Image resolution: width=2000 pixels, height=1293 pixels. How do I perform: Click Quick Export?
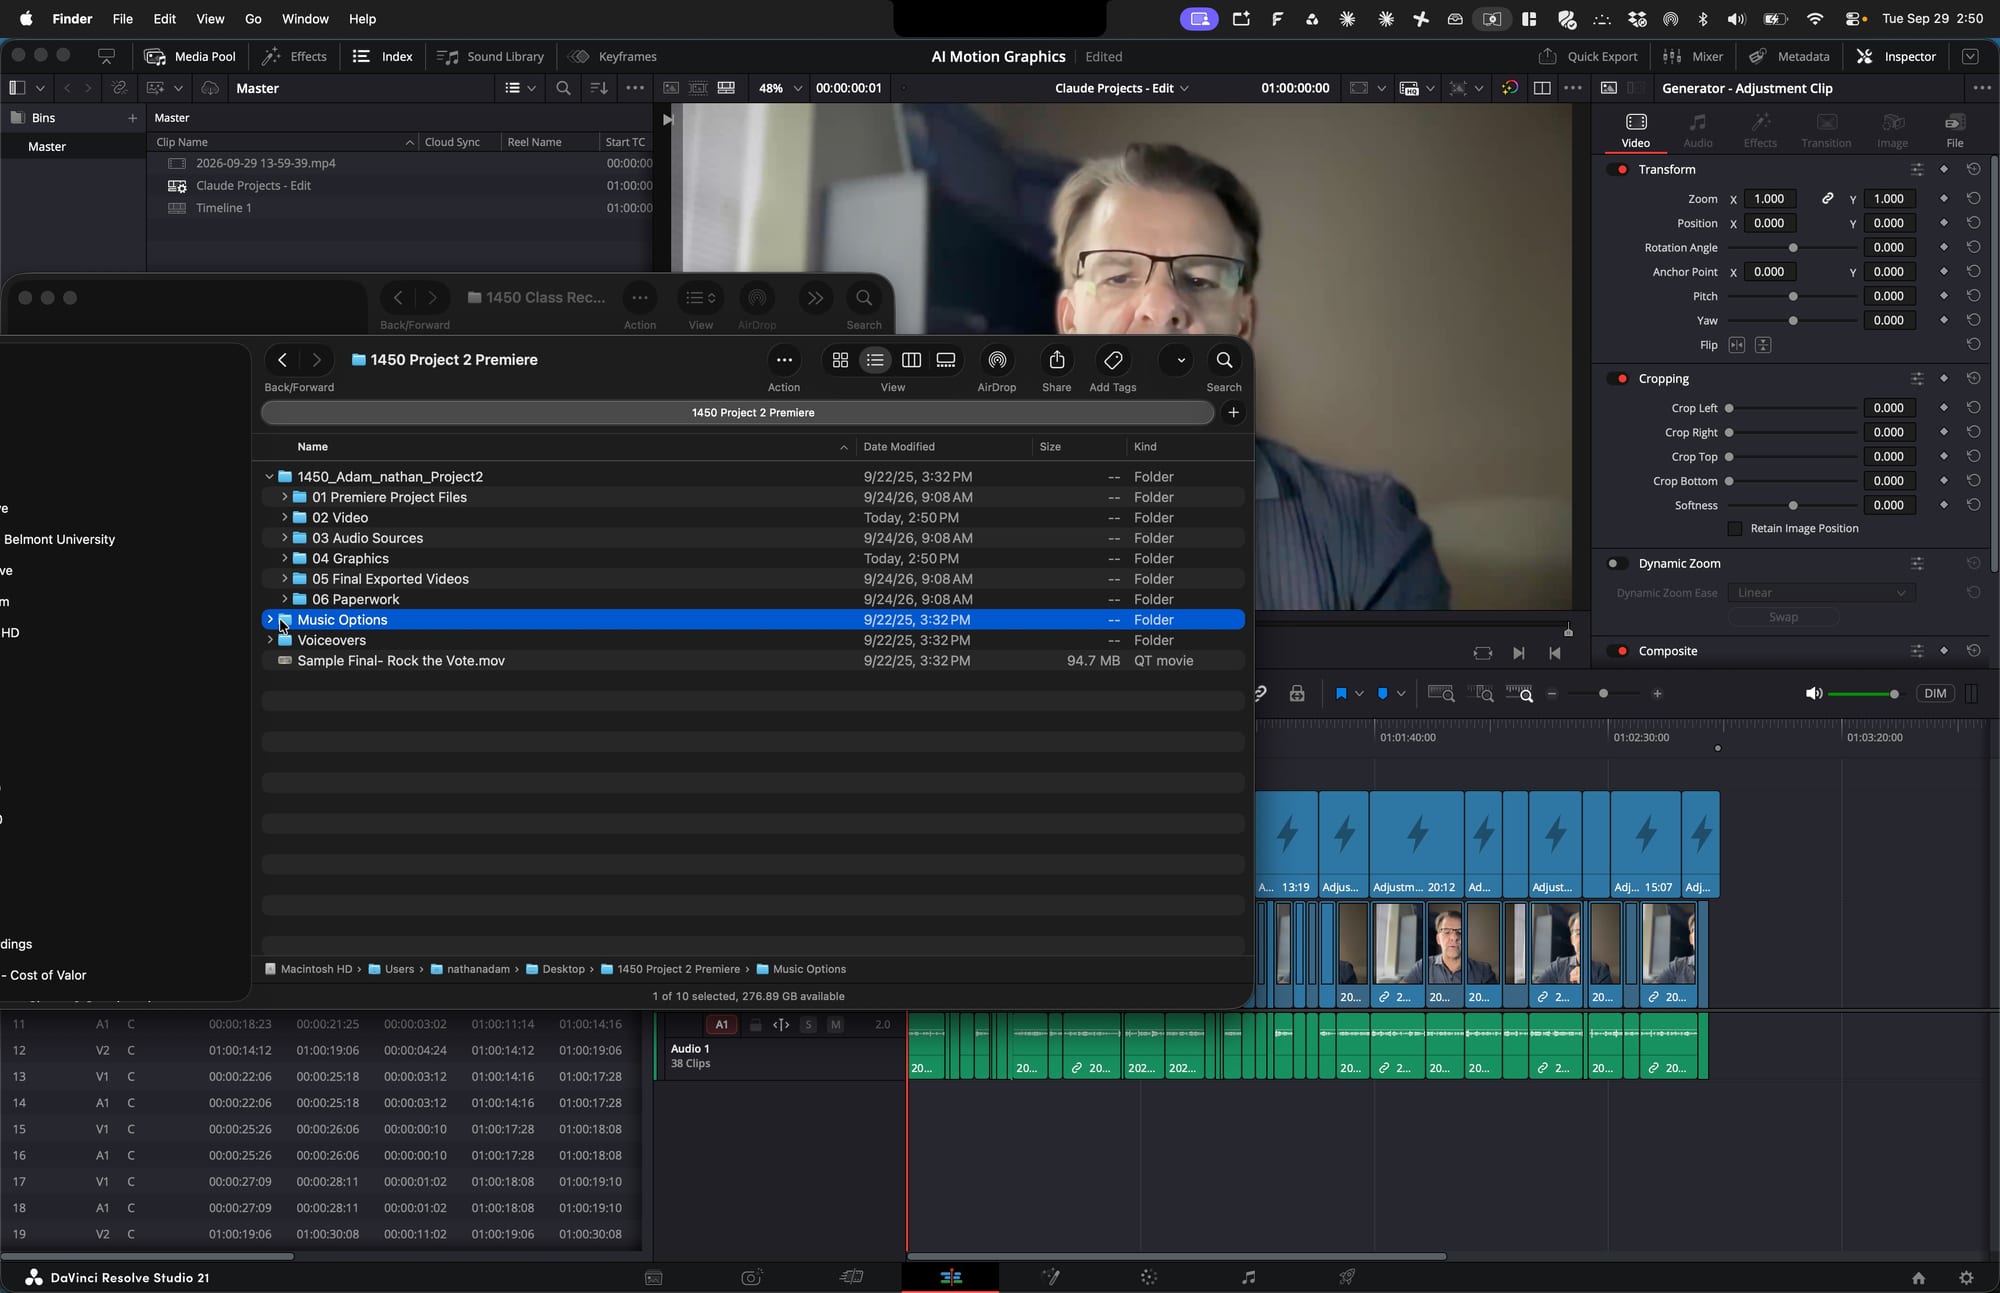click(1588, 57)
